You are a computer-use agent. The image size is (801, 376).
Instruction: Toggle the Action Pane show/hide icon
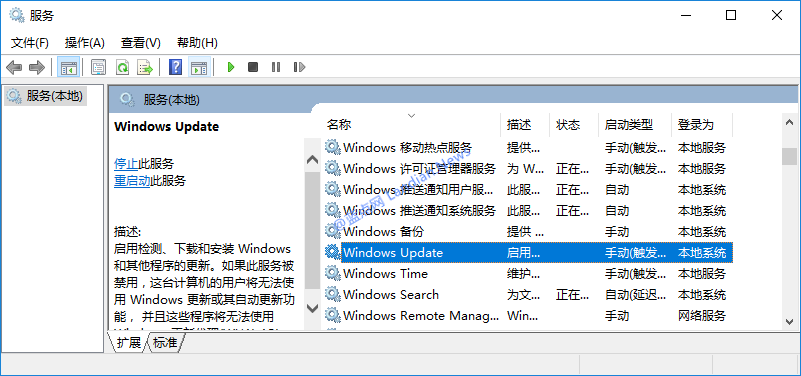pyautogui.click(x=199, y=67)
